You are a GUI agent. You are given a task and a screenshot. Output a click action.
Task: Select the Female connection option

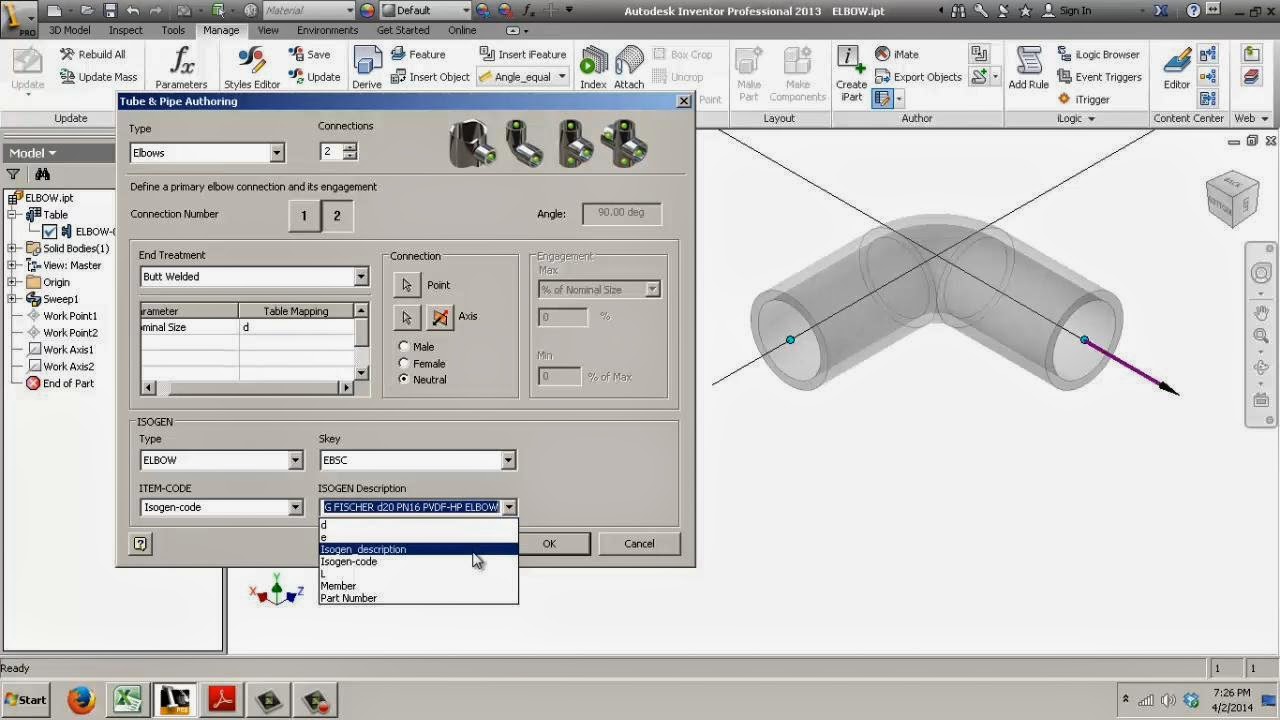point(404,364)
